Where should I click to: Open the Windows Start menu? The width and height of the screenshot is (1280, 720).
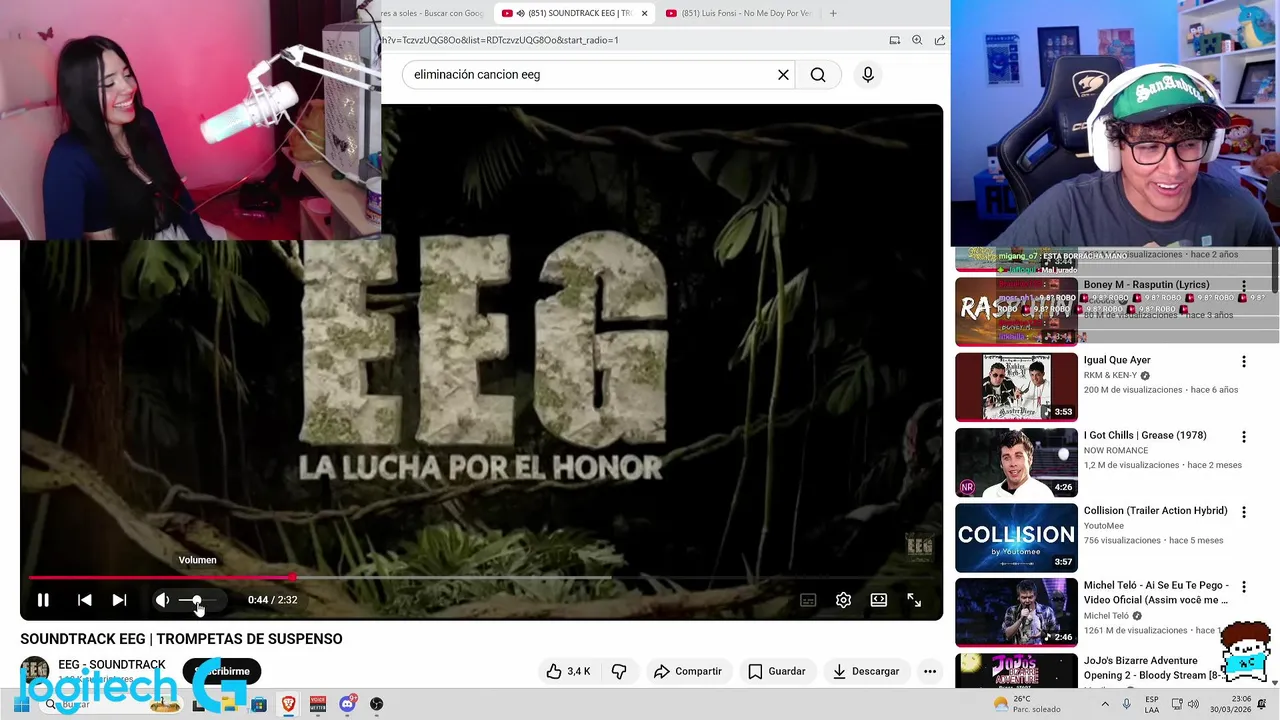click(21, 704)
